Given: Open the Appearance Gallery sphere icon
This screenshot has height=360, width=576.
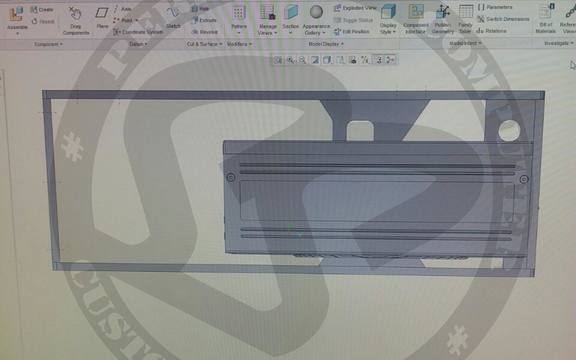Looking at the screenshot, I should pos(316,12).
